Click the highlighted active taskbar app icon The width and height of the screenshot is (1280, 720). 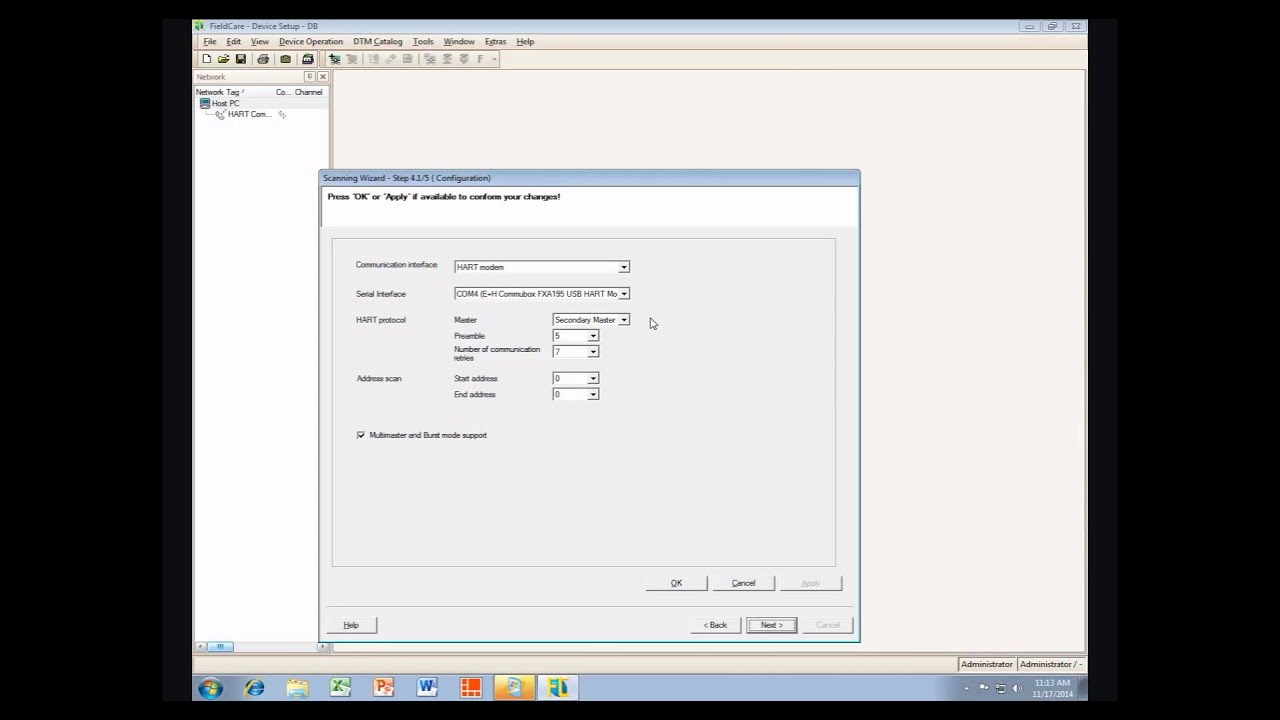(514, 688)
